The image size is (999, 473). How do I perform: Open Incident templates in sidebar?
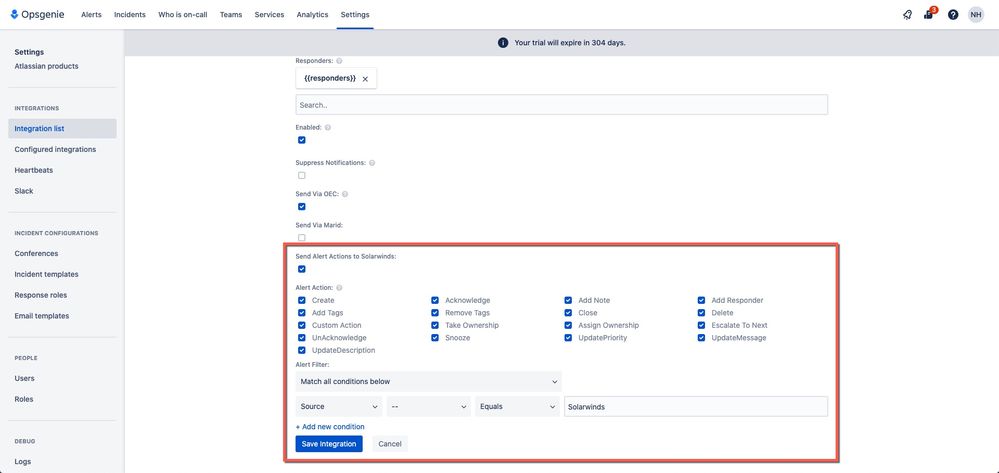click(x=47, y=274)
